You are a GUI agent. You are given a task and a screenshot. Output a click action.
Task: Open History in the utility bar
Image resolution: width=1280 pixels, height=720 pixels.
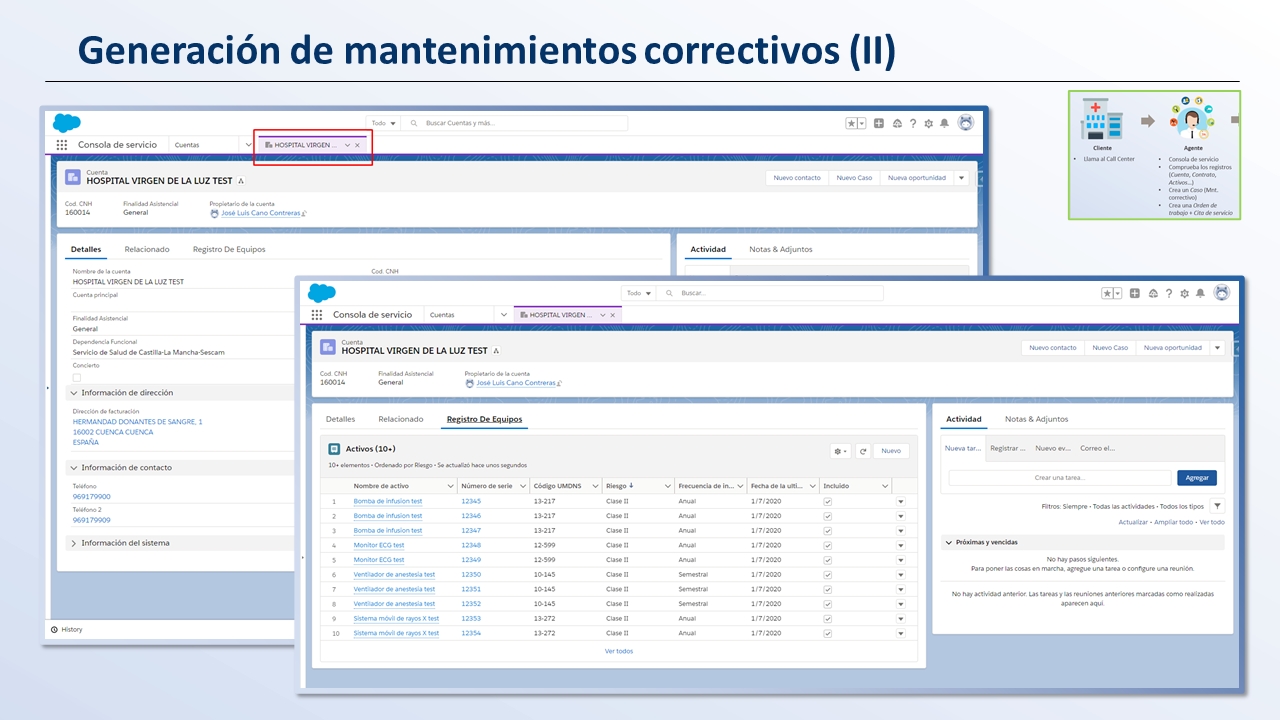pyautogui.click(x=66, y=629)
